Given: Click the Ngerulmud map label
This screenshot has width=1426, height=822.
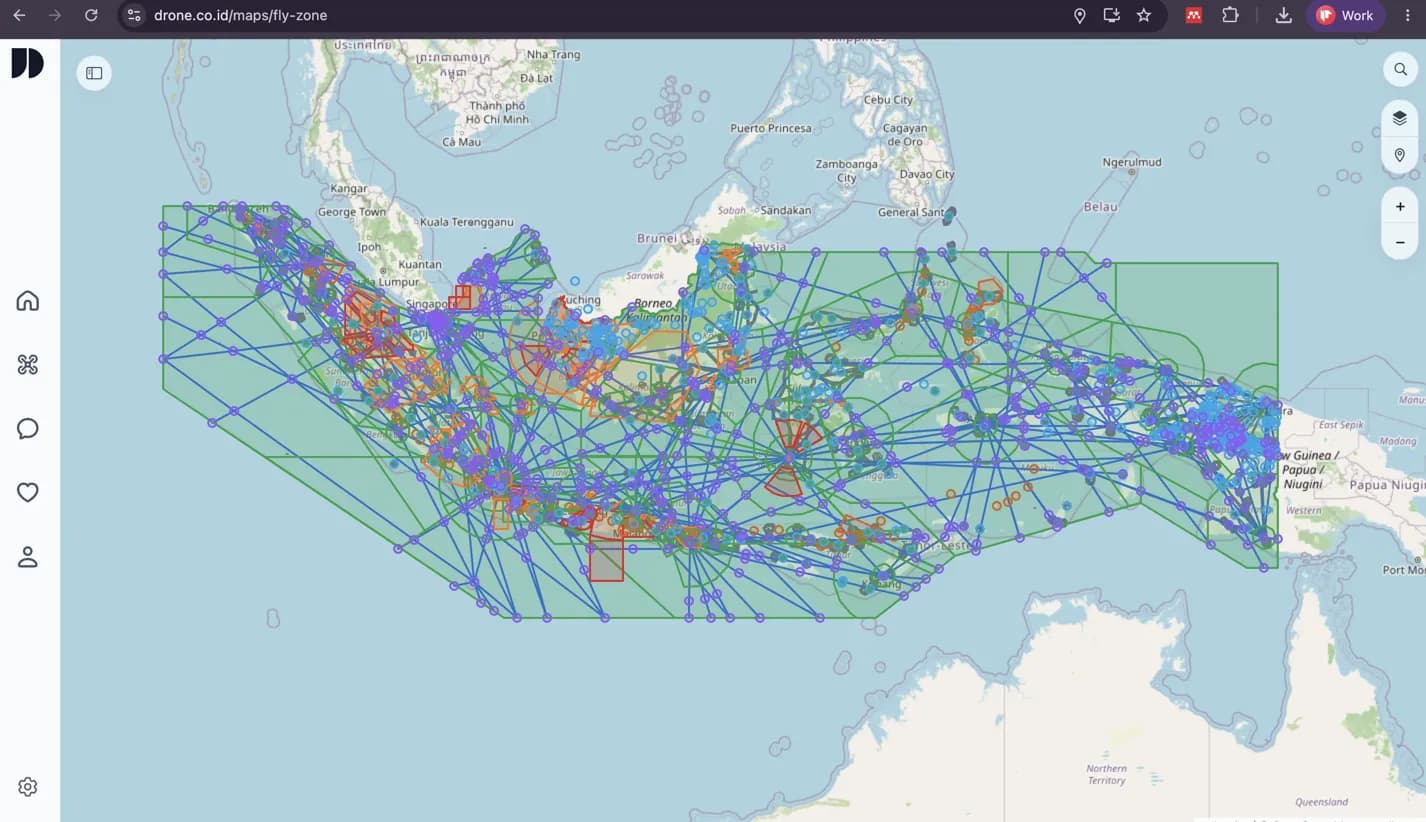Looking at the screenshot, I should (x=1132, y=162).
